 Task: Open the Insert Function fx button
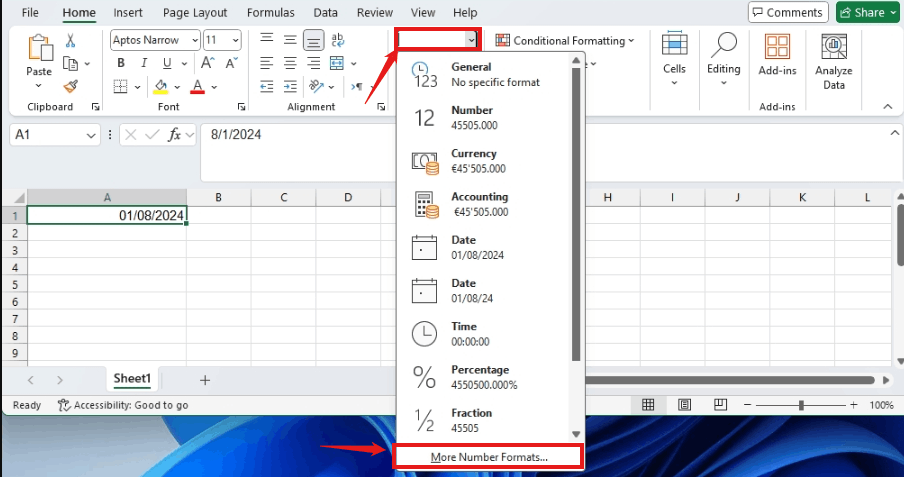tap(174, 135)
